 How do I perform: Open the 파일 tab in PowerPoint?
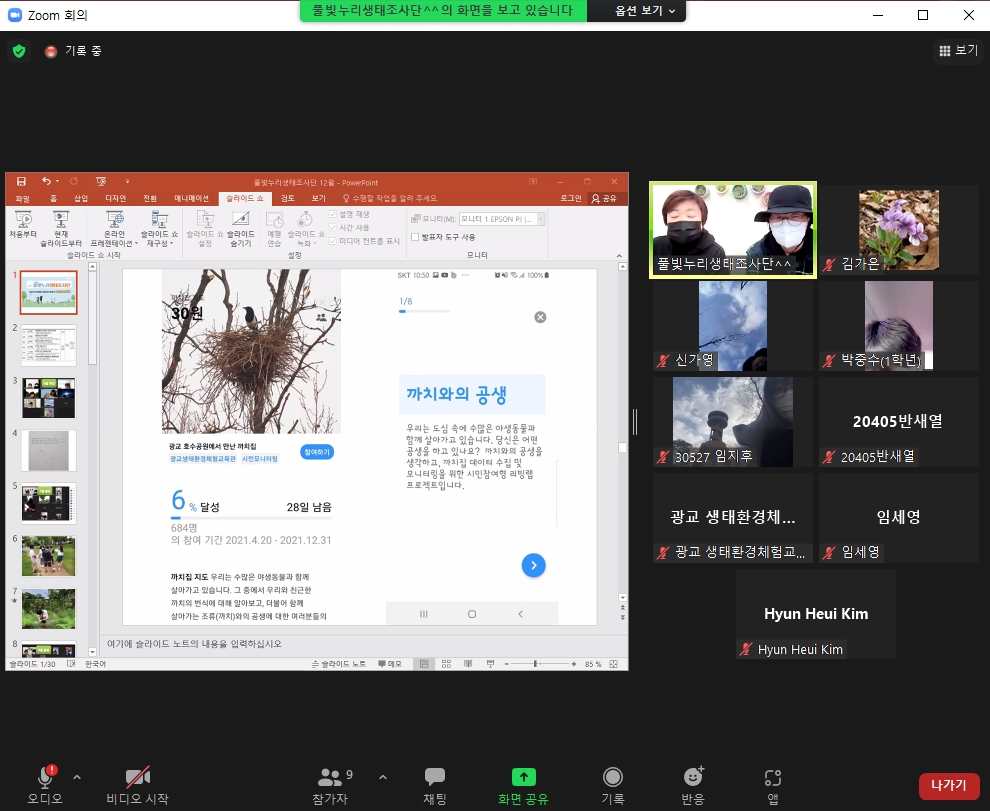tap(23, 198)
